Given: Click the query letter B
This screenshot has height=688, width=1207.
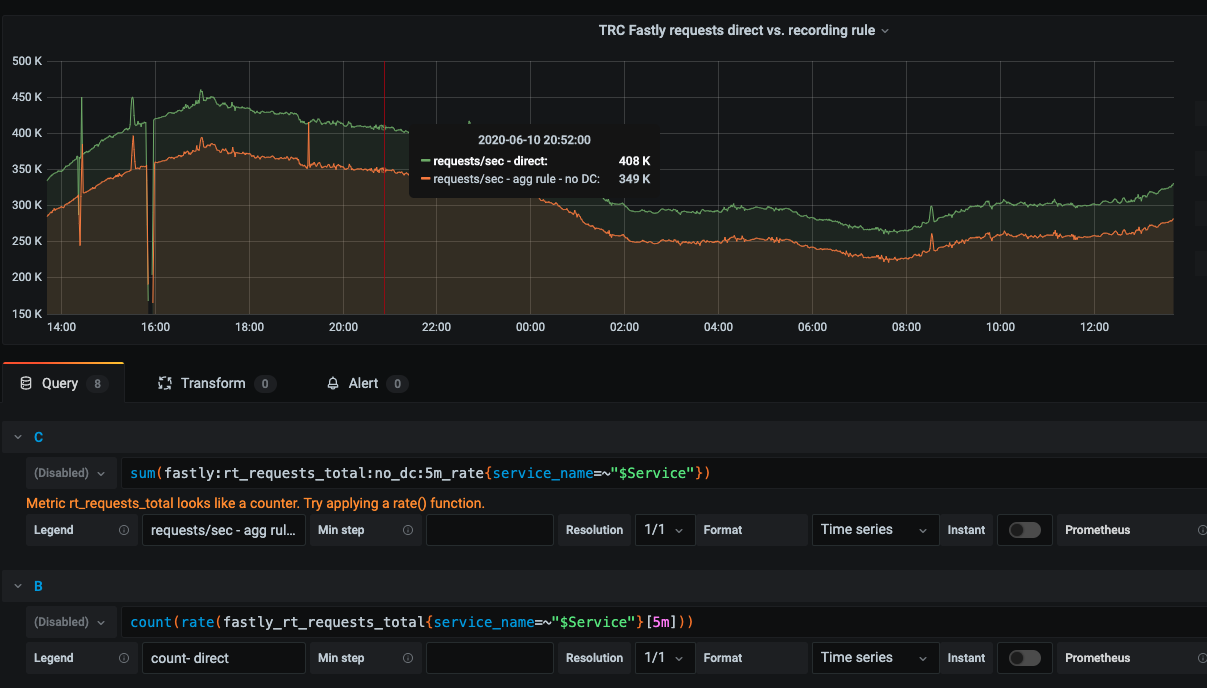Looking at the screenshot, I should coord(39,586).
